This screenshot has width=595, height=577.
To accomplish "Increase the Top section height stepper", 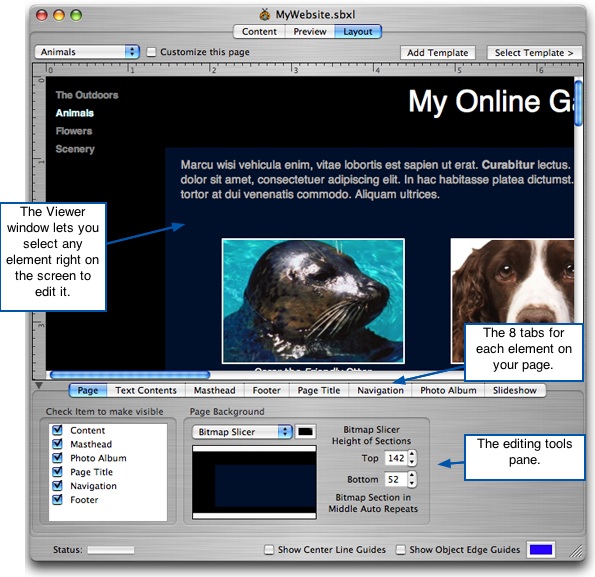I will 412,454.
